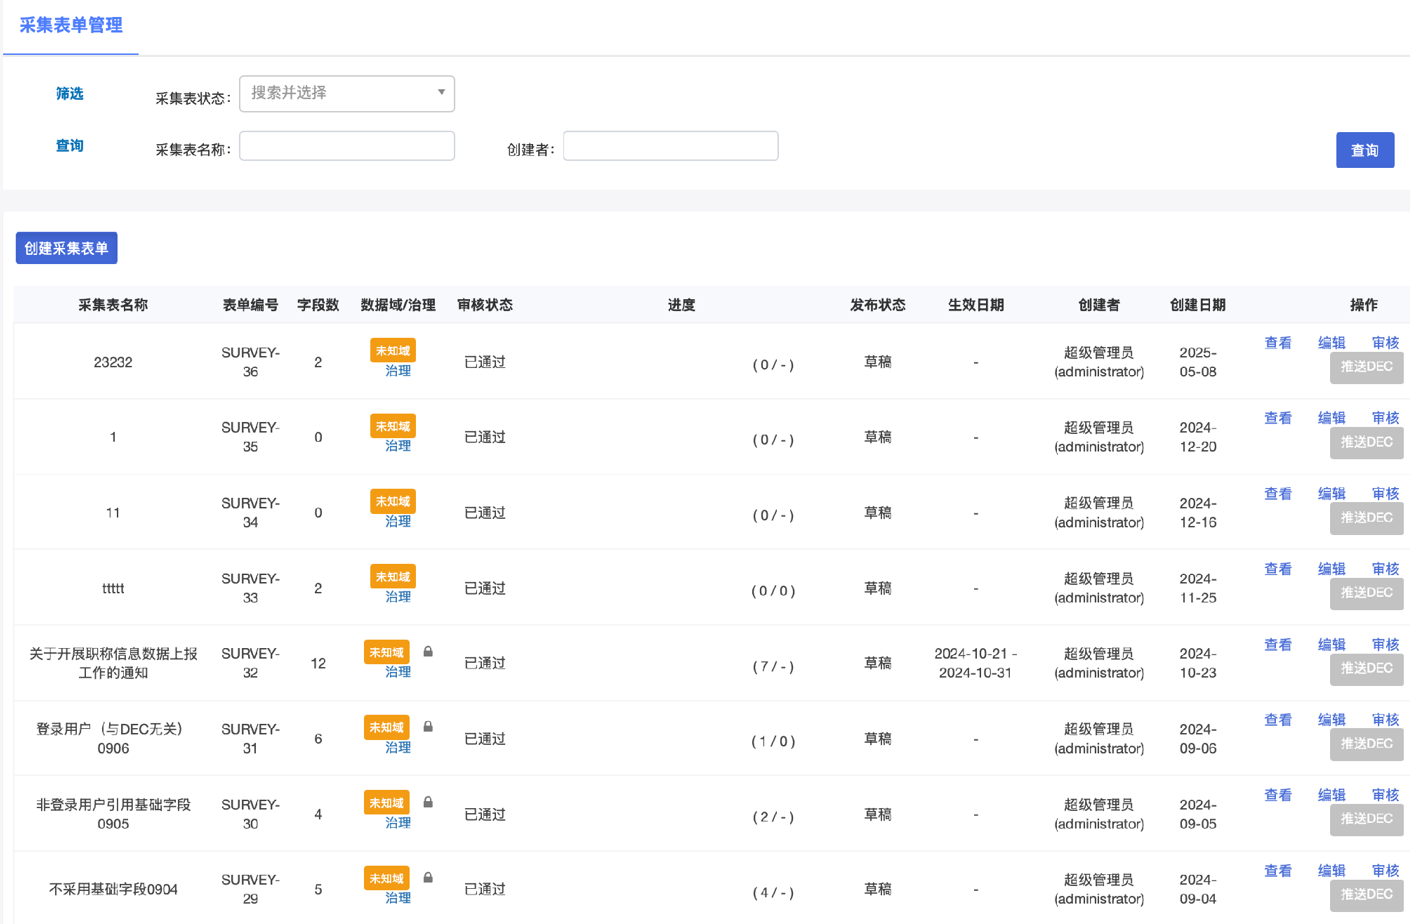
Task: Click the lock icon in SURVEY-32 row
Action: 428,651
